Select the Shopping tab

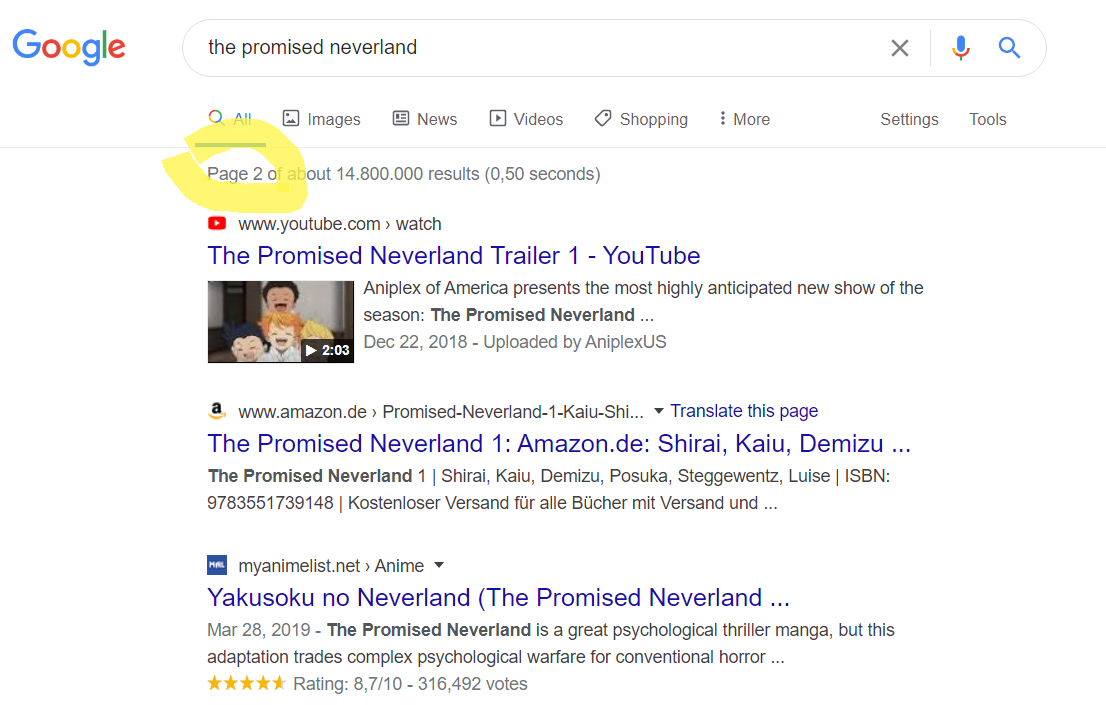(641, 119)
